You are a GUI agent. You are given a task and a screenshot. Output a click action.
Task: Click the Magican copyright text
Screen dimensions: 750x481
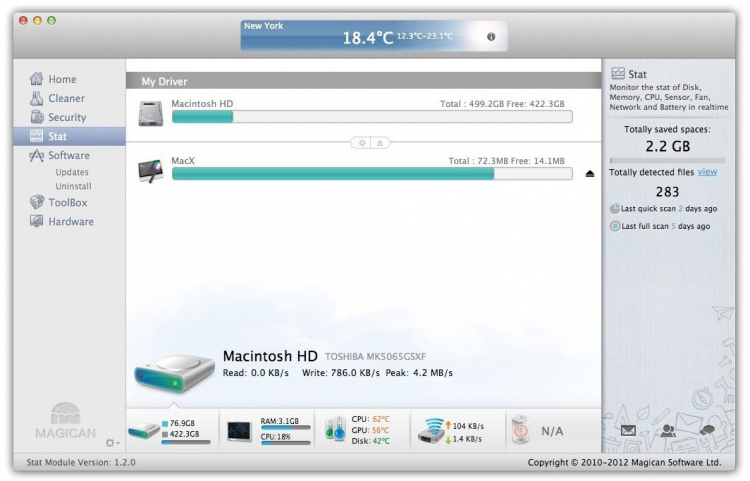(x=624, y=462)
